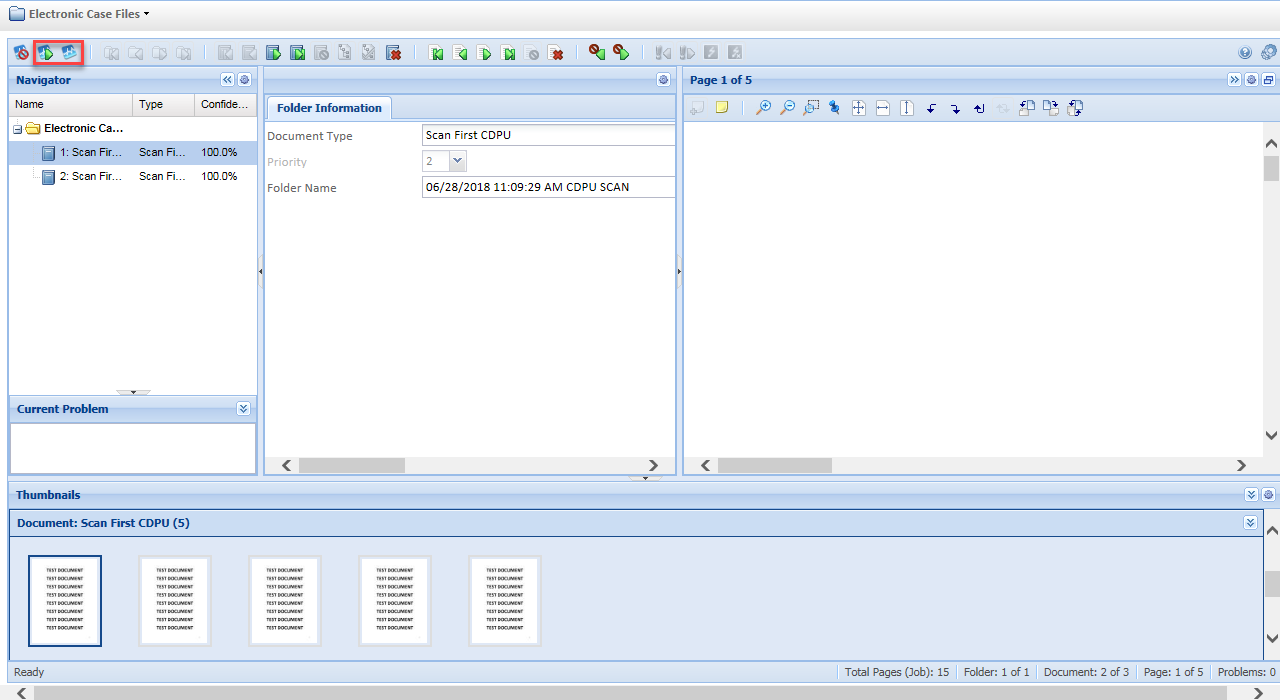1280x700 pixels.
Task: Fit page to width in viewer
Action: point(882,108)
